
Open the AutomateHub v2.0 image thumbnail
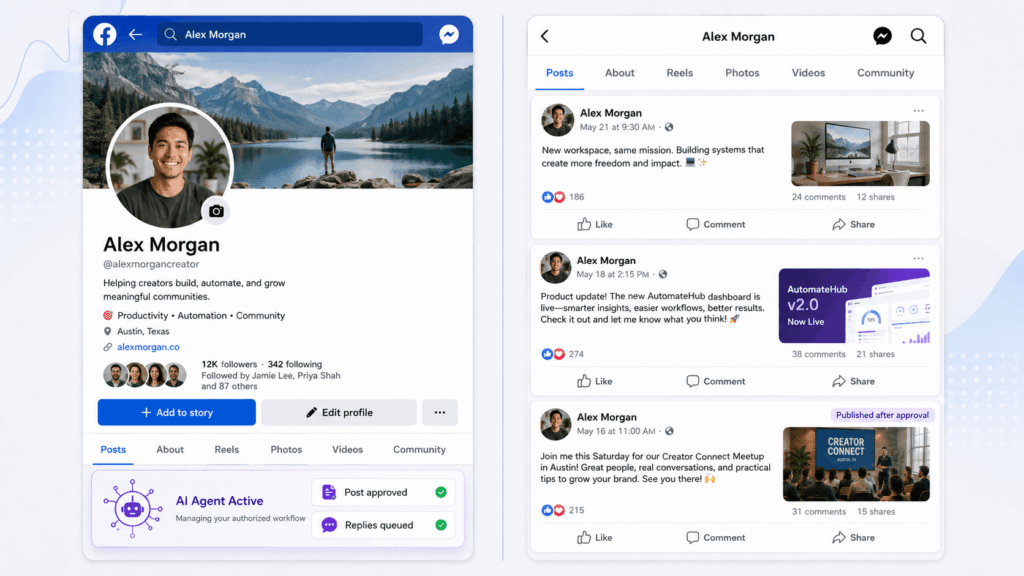click(x=854, y=306)
